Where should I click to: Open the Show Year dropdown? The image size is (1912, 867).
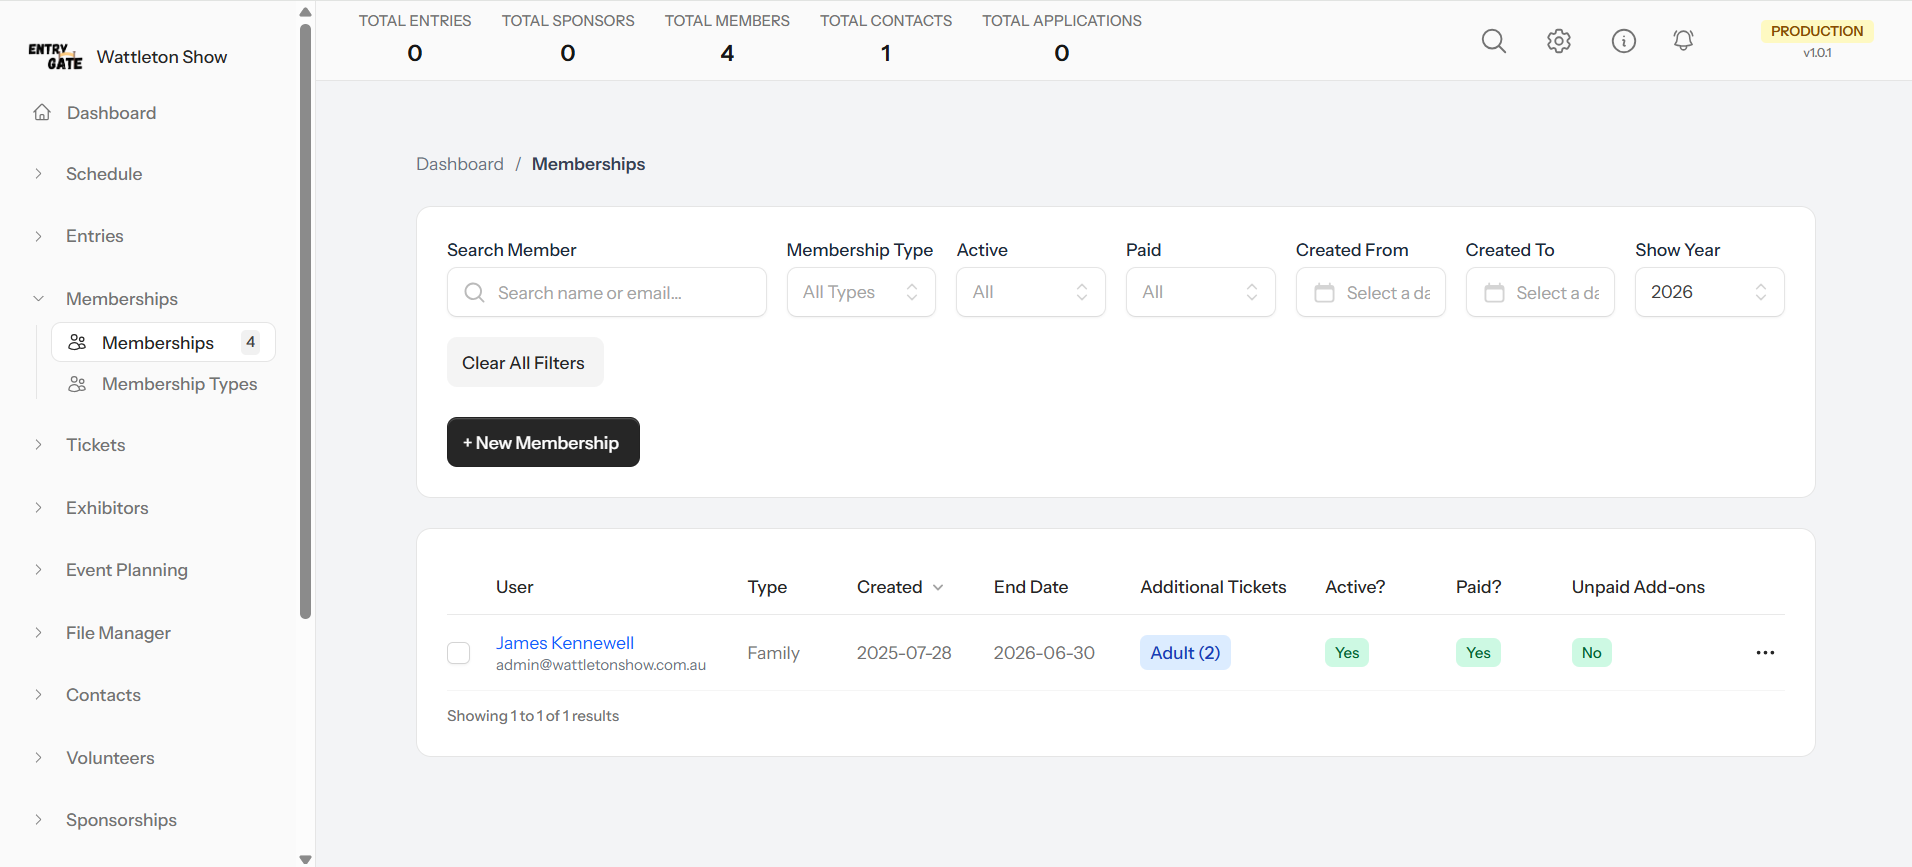pos(1708,292)
